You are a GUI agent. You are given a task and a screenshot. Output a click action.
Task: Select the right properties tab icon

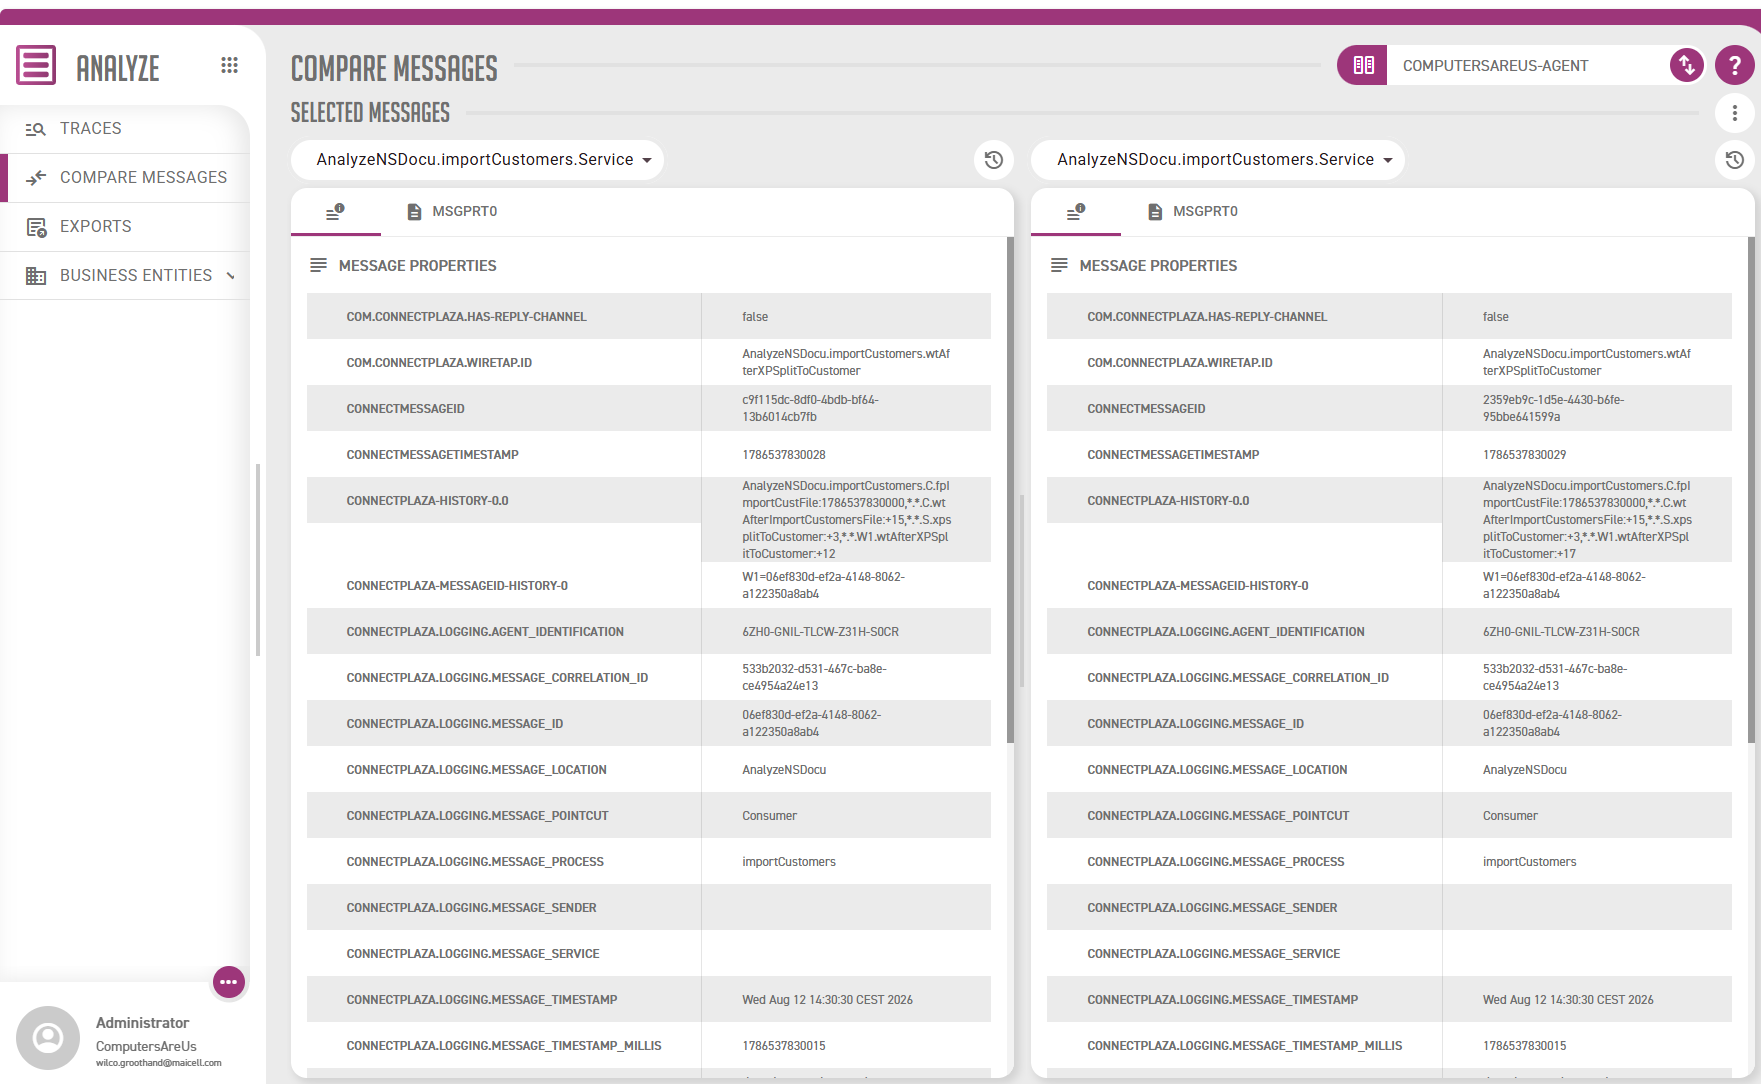pyautogui.click(x=1076, y=211)
